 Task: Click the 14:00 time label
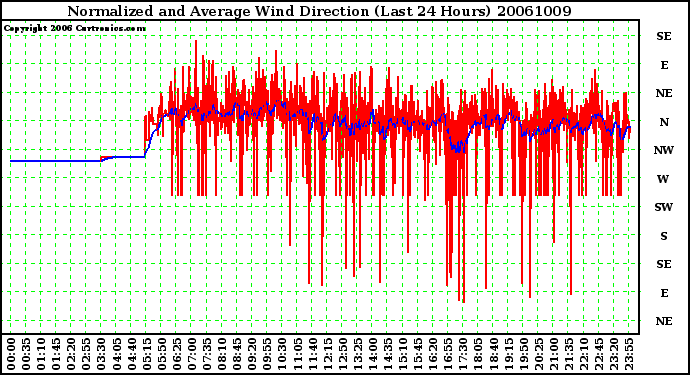click(373, 354)
